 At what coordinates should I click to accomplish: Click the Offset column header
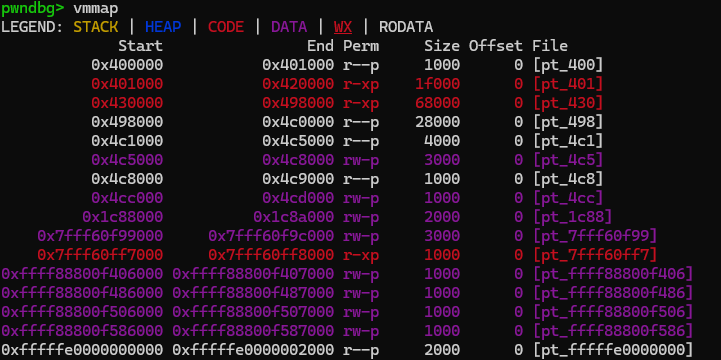click(496, 46)
